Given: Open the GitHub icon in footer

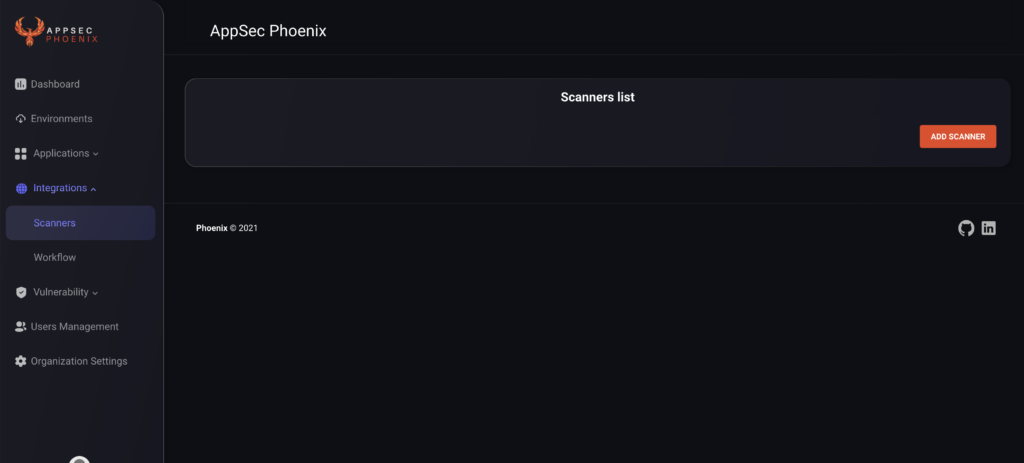Looking at the screenshot, I should tap(966, 228).
